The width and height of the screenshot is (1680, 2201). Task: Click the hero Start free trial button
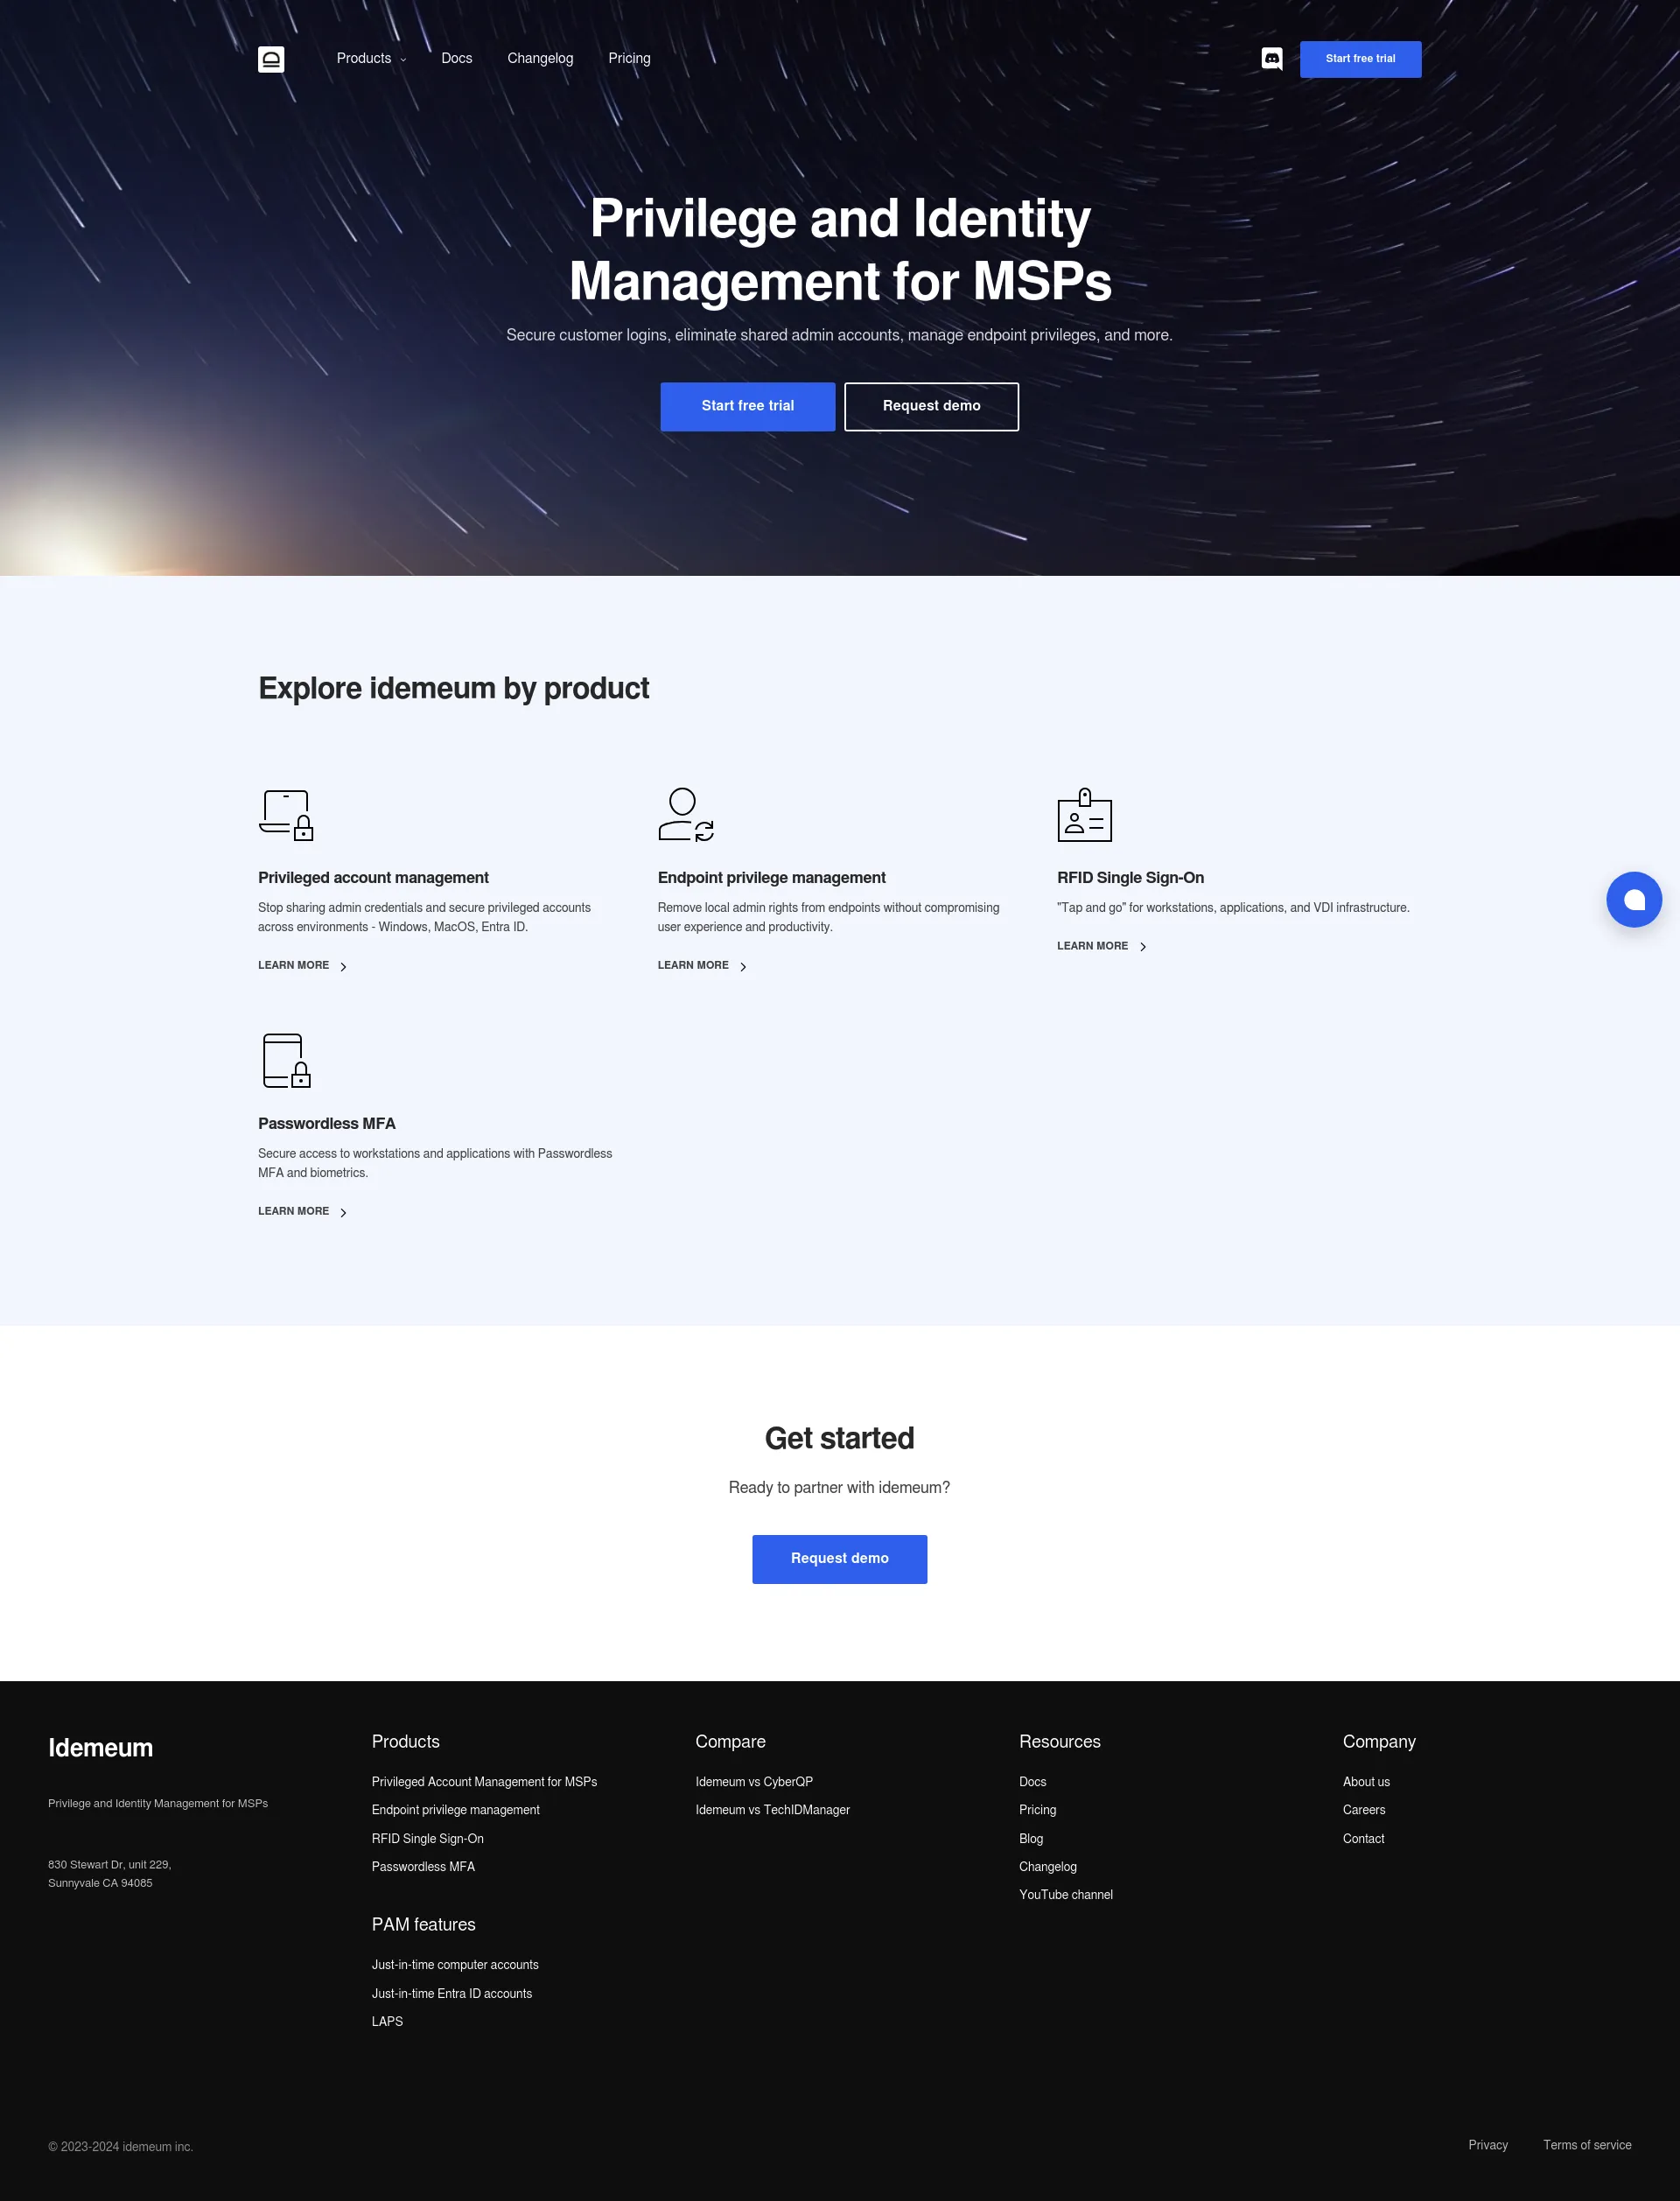(747, 406)
